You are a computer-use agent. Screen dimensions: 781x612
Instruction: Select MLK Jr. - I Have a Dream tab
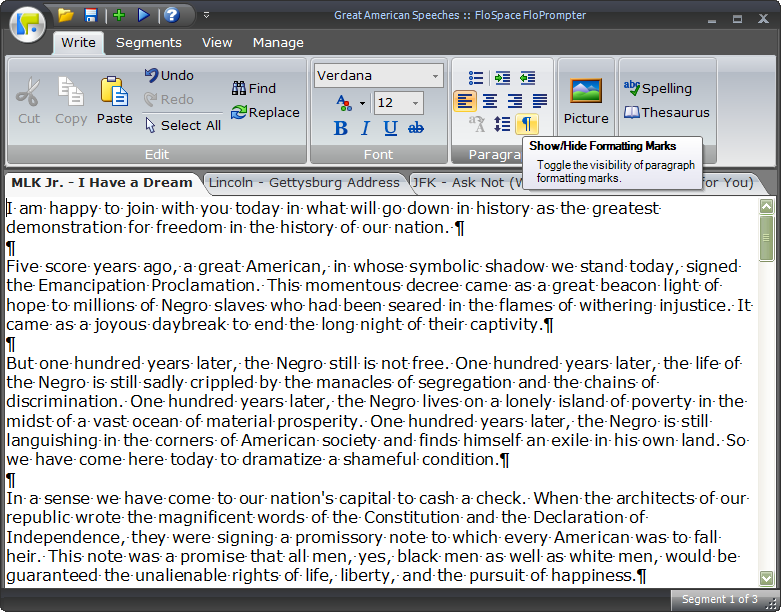tap(102, 183)
